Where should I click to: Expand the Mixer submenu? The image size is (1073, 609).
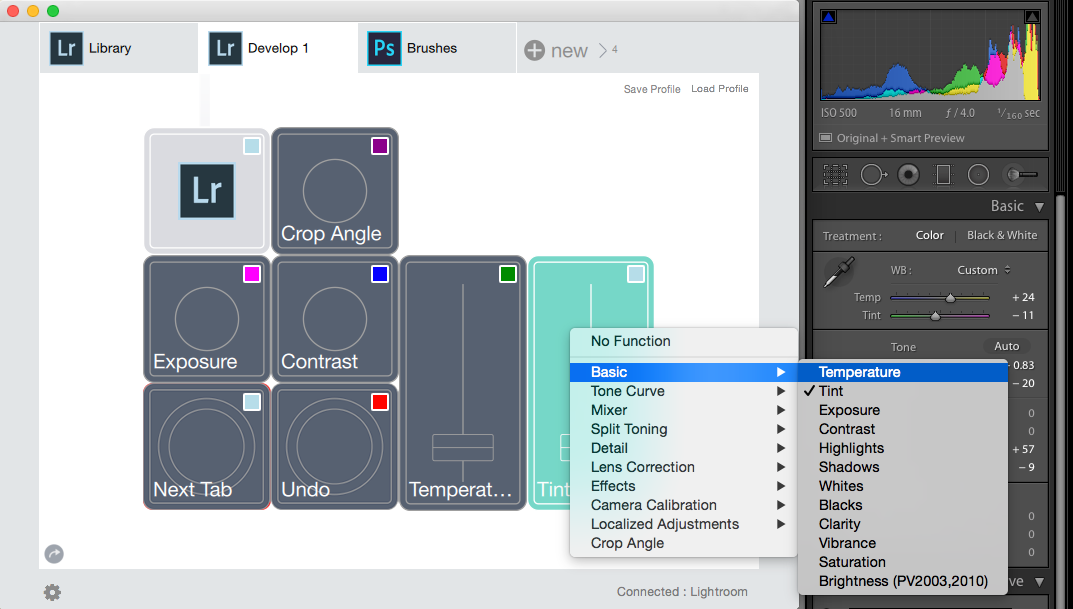click(x=684, y=410)
